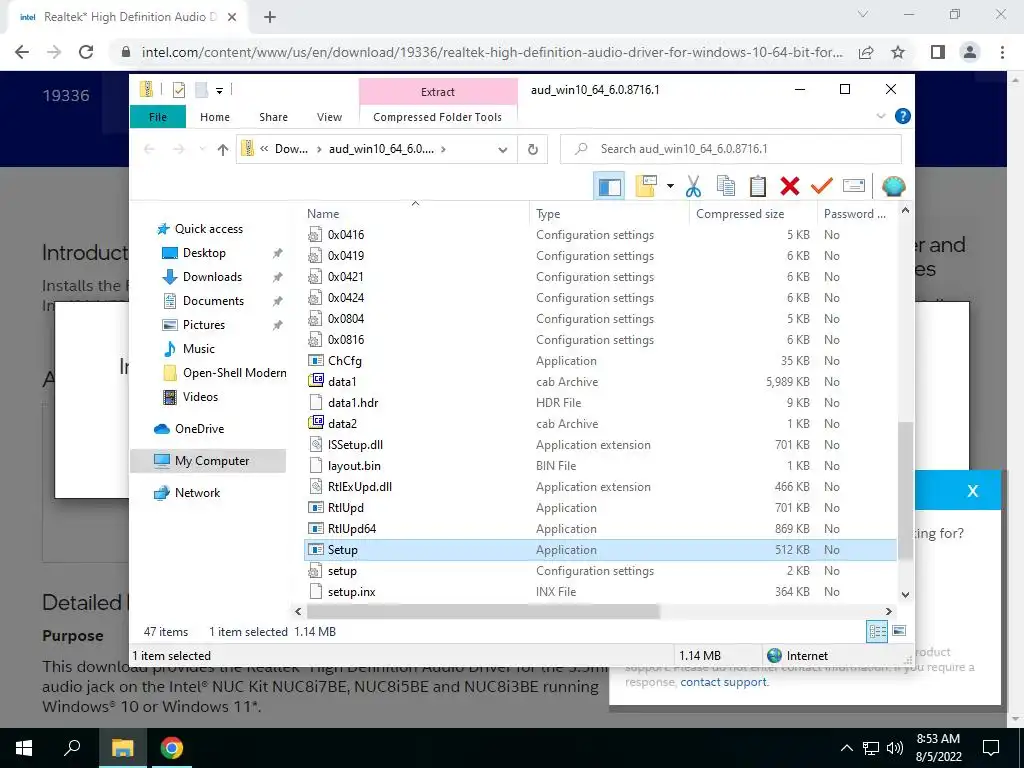Show hidden tray icons chevron
Image resolution: width=1024 pixels, height=768 pixels.
(846, 748)
